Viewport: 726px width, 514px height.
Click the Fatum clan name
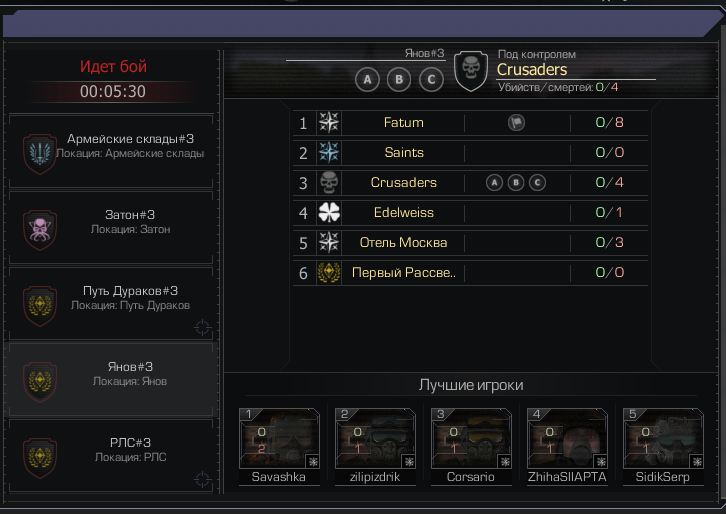(404, 123)
